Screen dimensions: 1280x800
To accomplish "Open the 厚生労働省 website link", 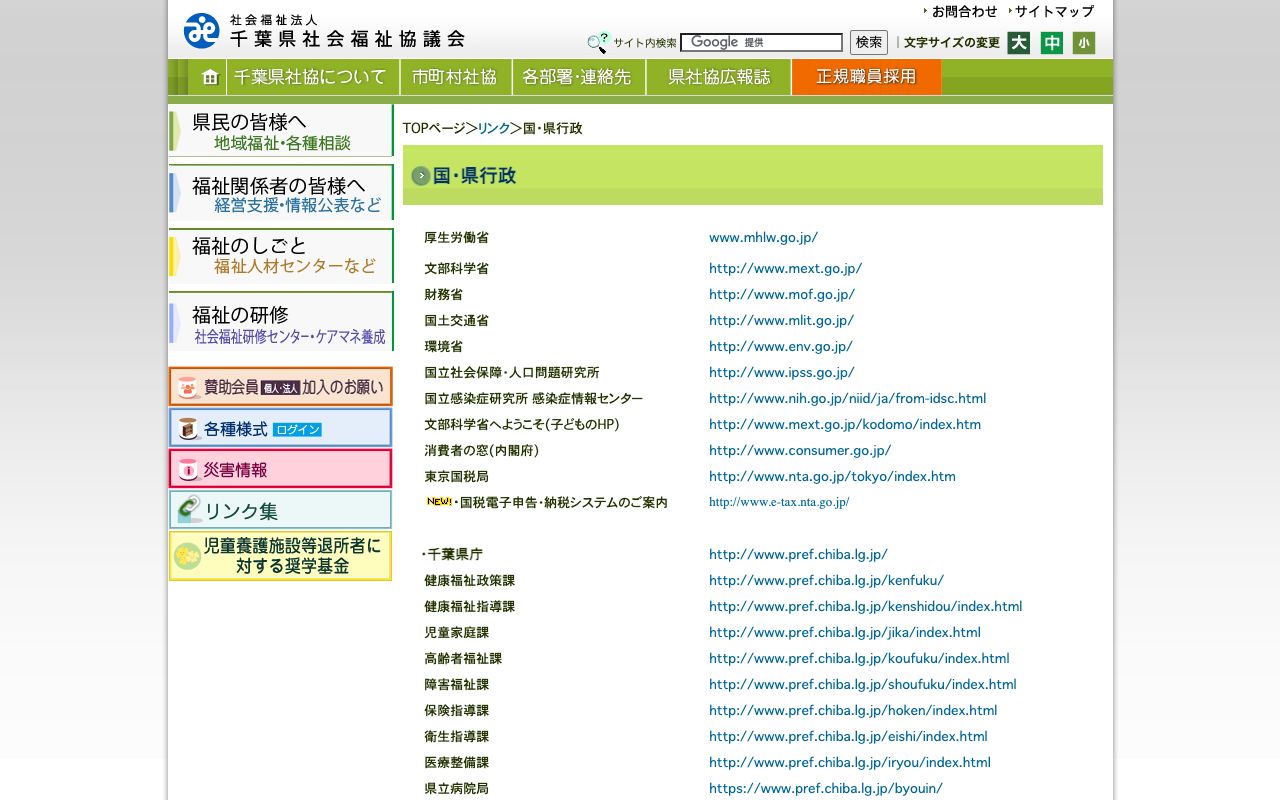I will tap(763, 237).
